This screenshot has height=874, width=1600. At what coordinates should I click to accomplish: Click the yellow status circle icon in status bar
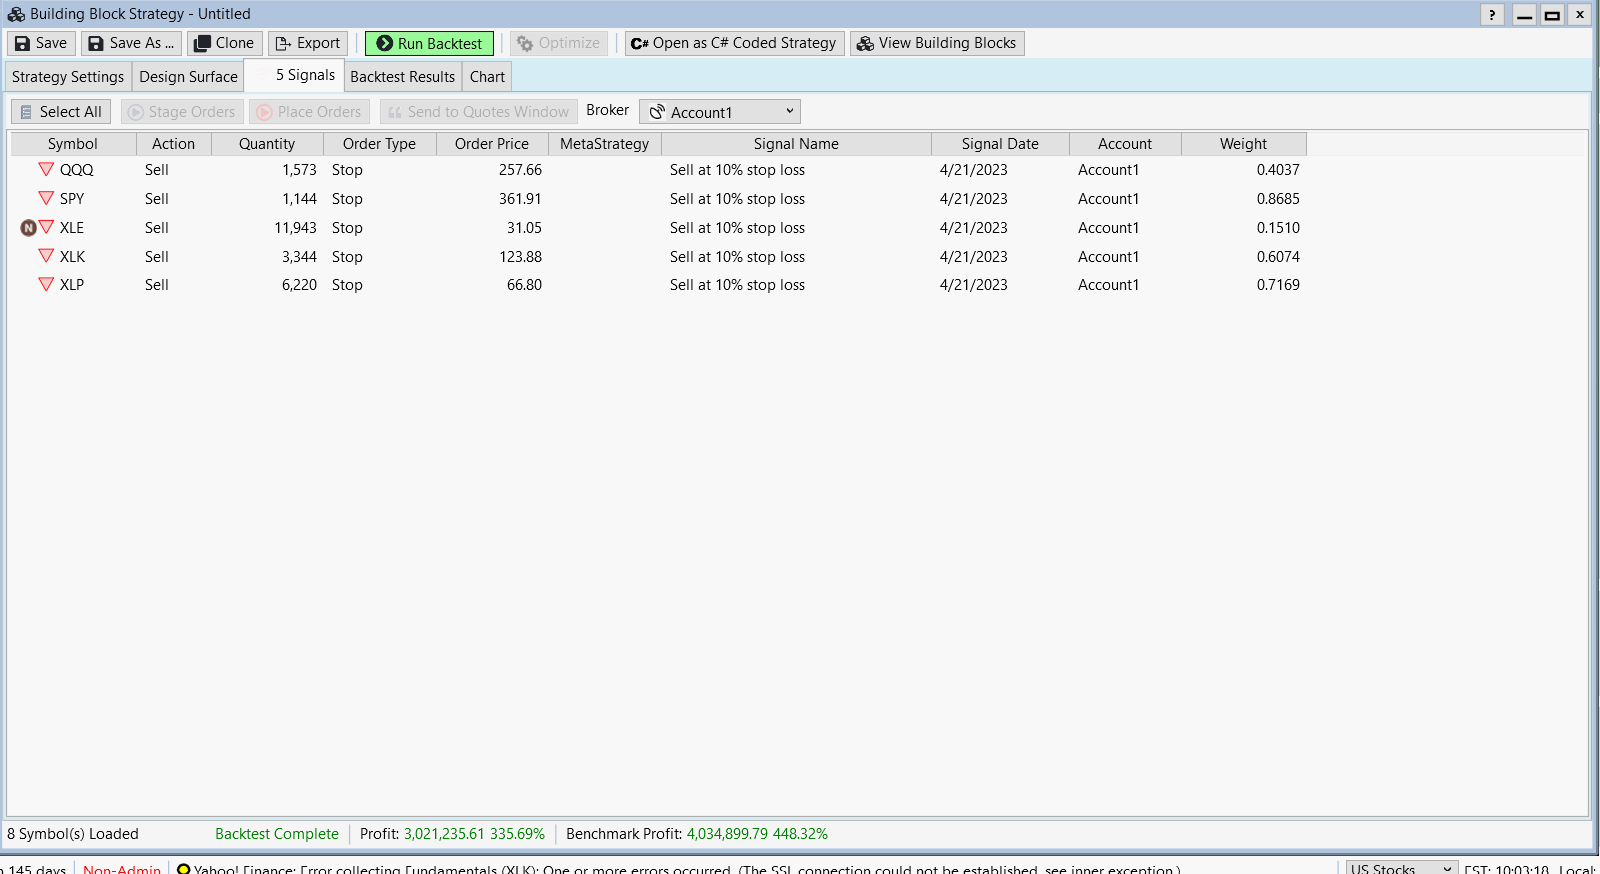tap(183, 869)
